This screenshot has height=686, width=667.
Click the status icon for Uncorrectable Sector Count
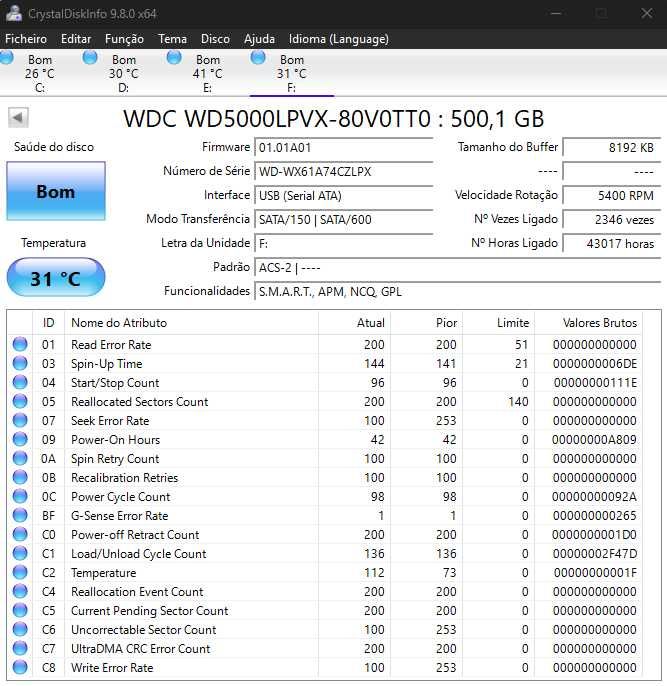(20, 630)
